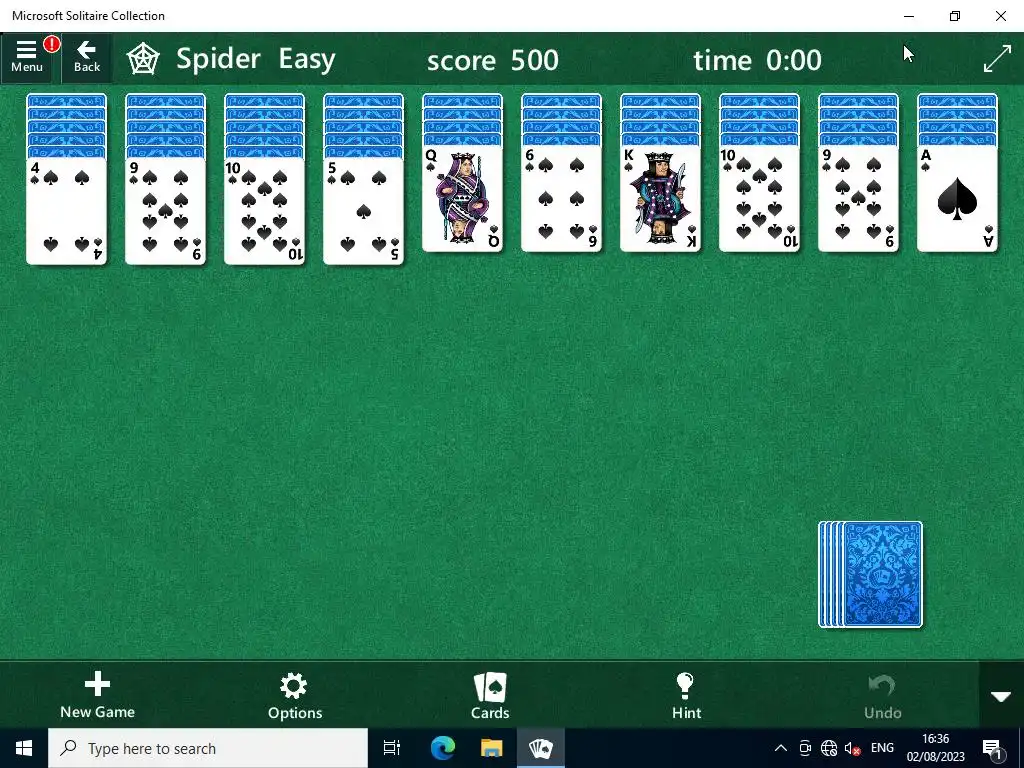Toggle full screen with diagonal arrows icon

coord(997,59)
